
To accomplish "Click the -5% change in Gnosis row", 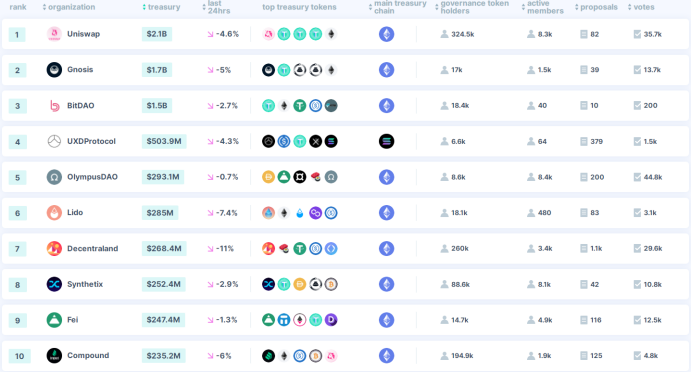I will [x=223, y=70].
